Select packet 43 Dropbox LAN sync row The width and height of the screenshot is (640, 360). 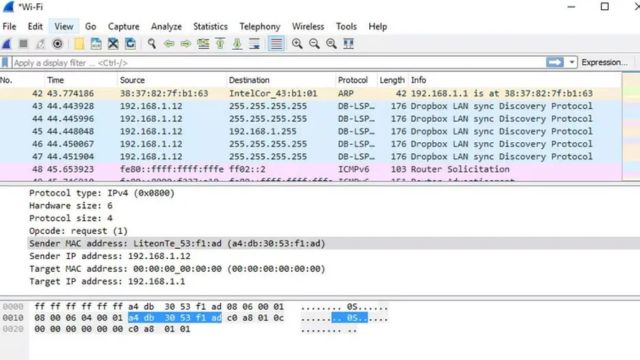click(311, 106)
